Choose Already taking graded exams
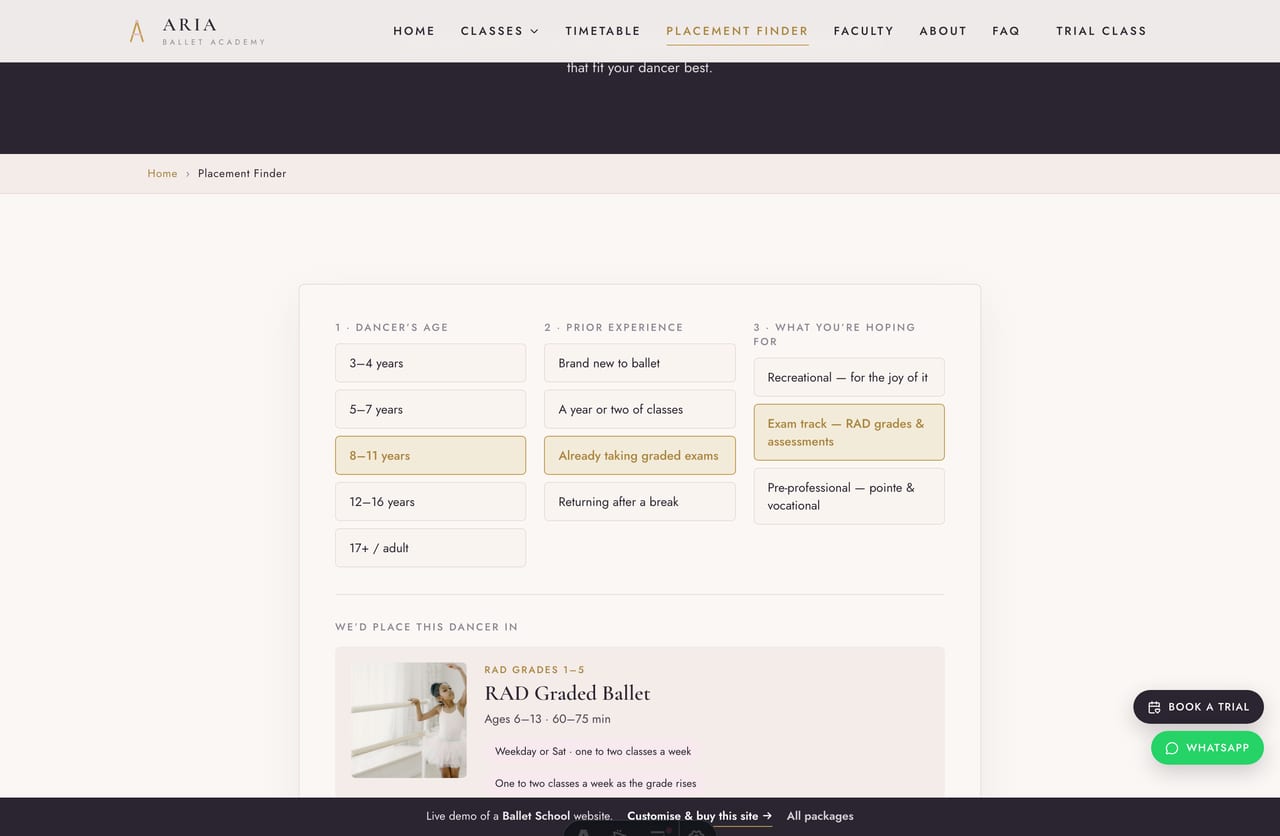Image resolution: width=1280 pixels, height=836 pixels. (640, 455)
